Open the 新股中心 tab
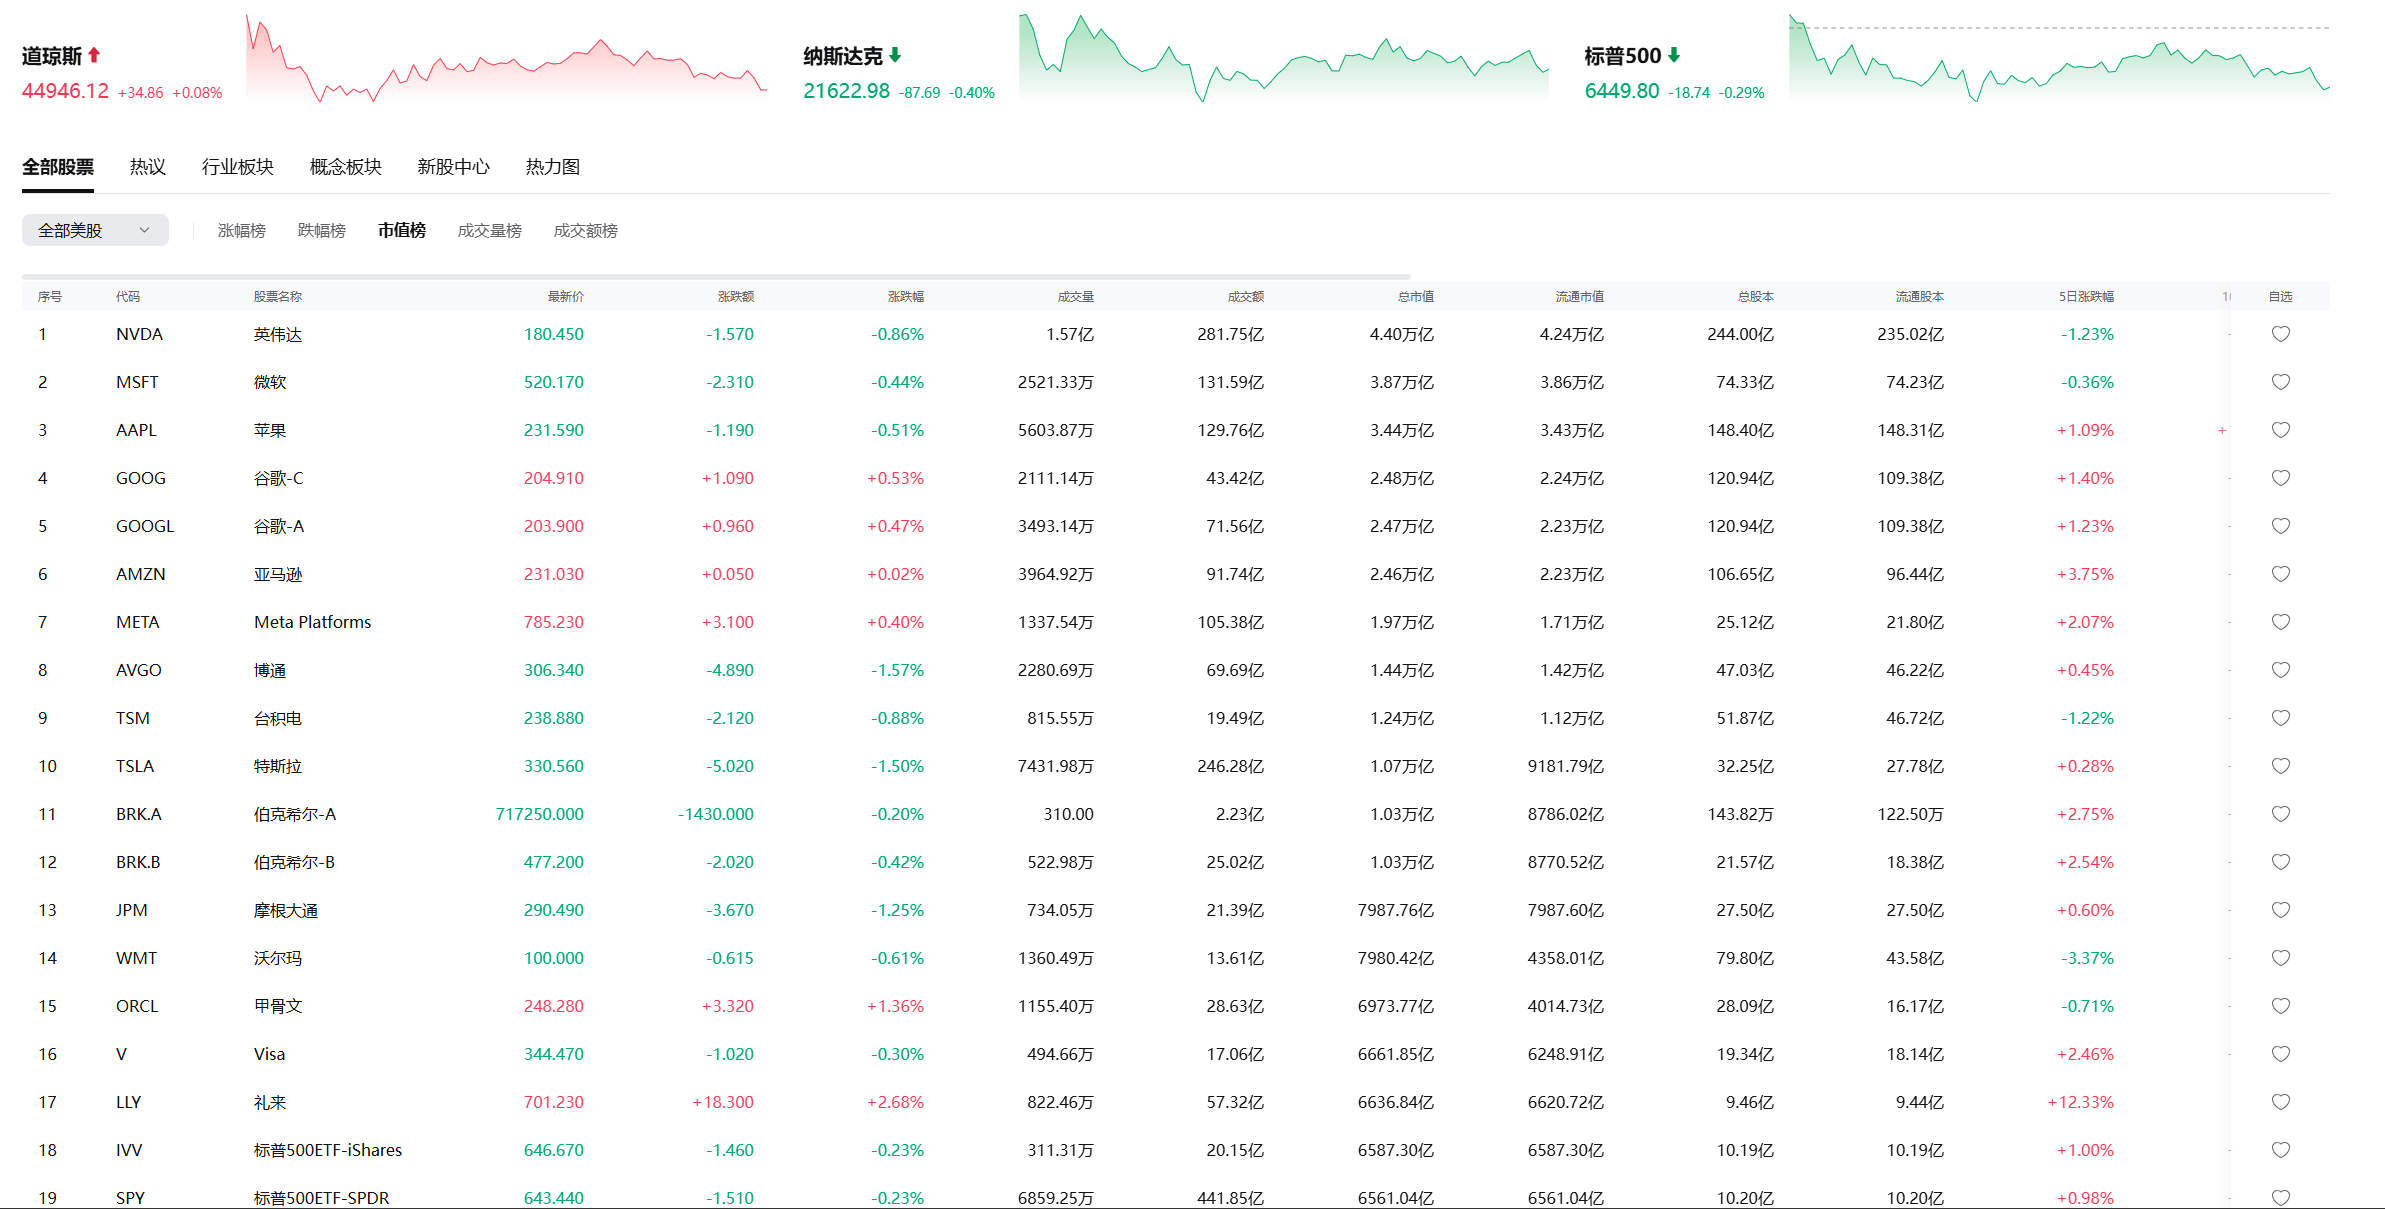This screenshot has width=2385, height=1209. 454,167
